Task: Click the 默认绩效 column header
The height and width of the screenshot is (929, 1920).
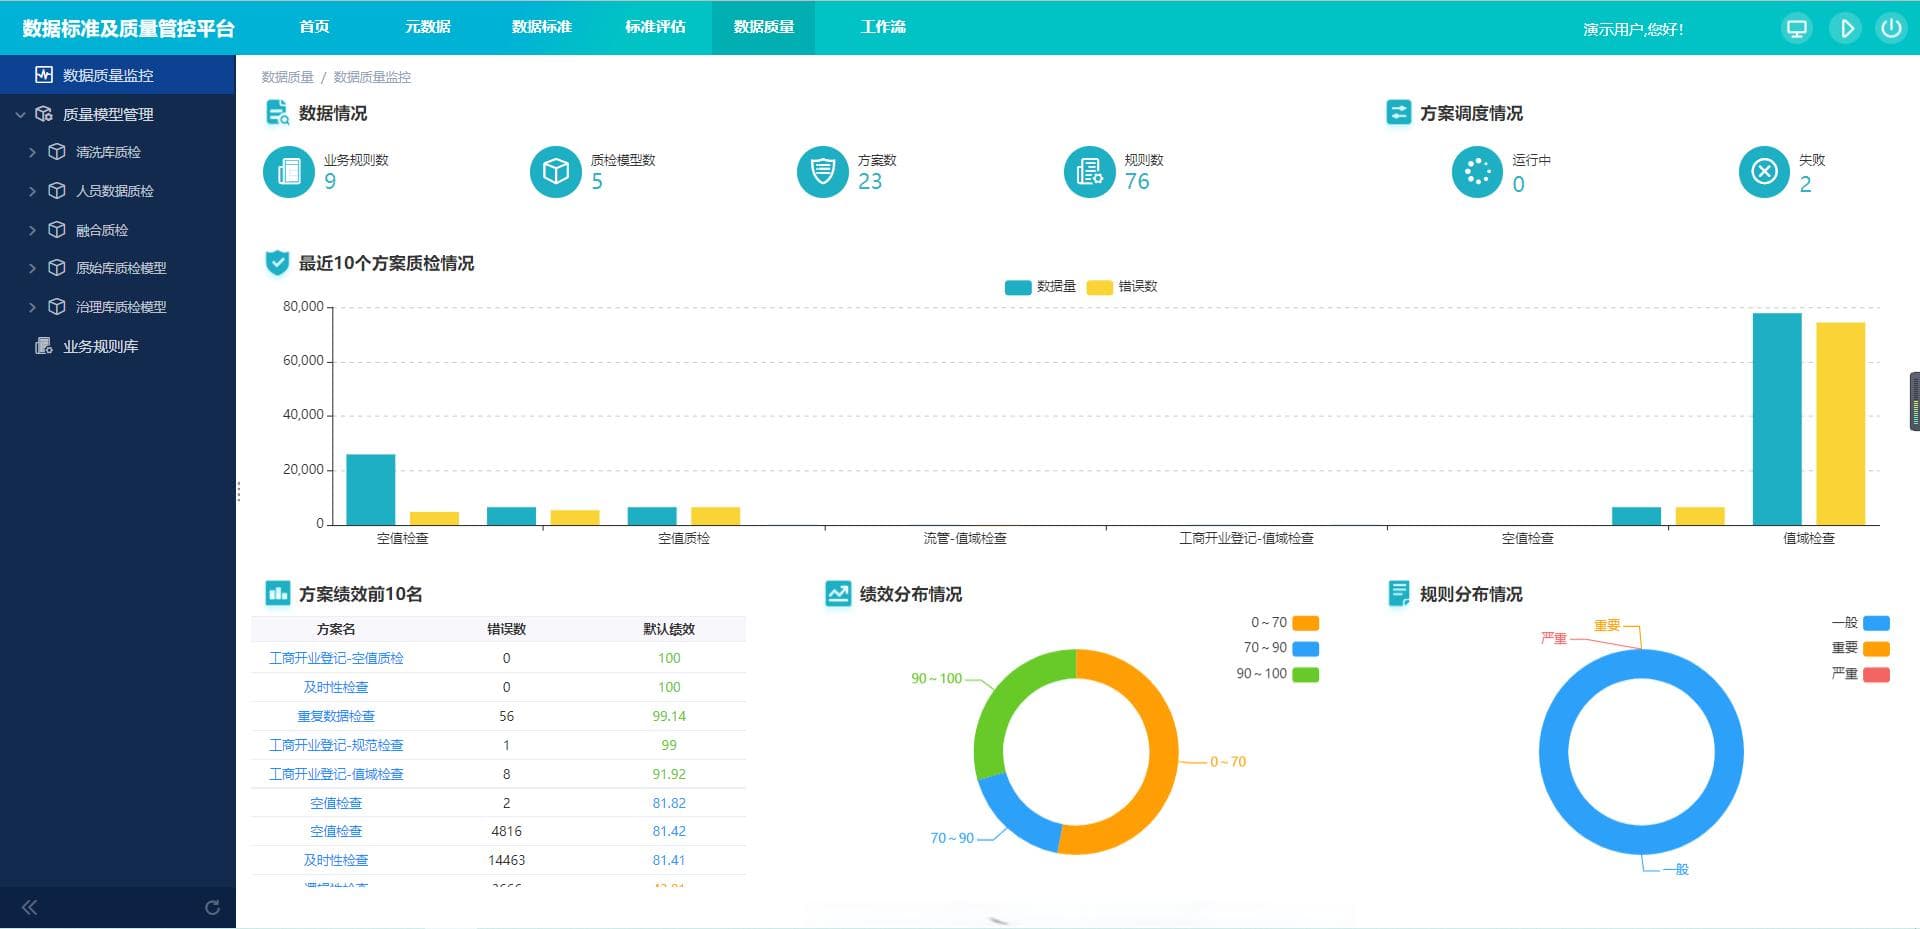Action: [669, 629]
